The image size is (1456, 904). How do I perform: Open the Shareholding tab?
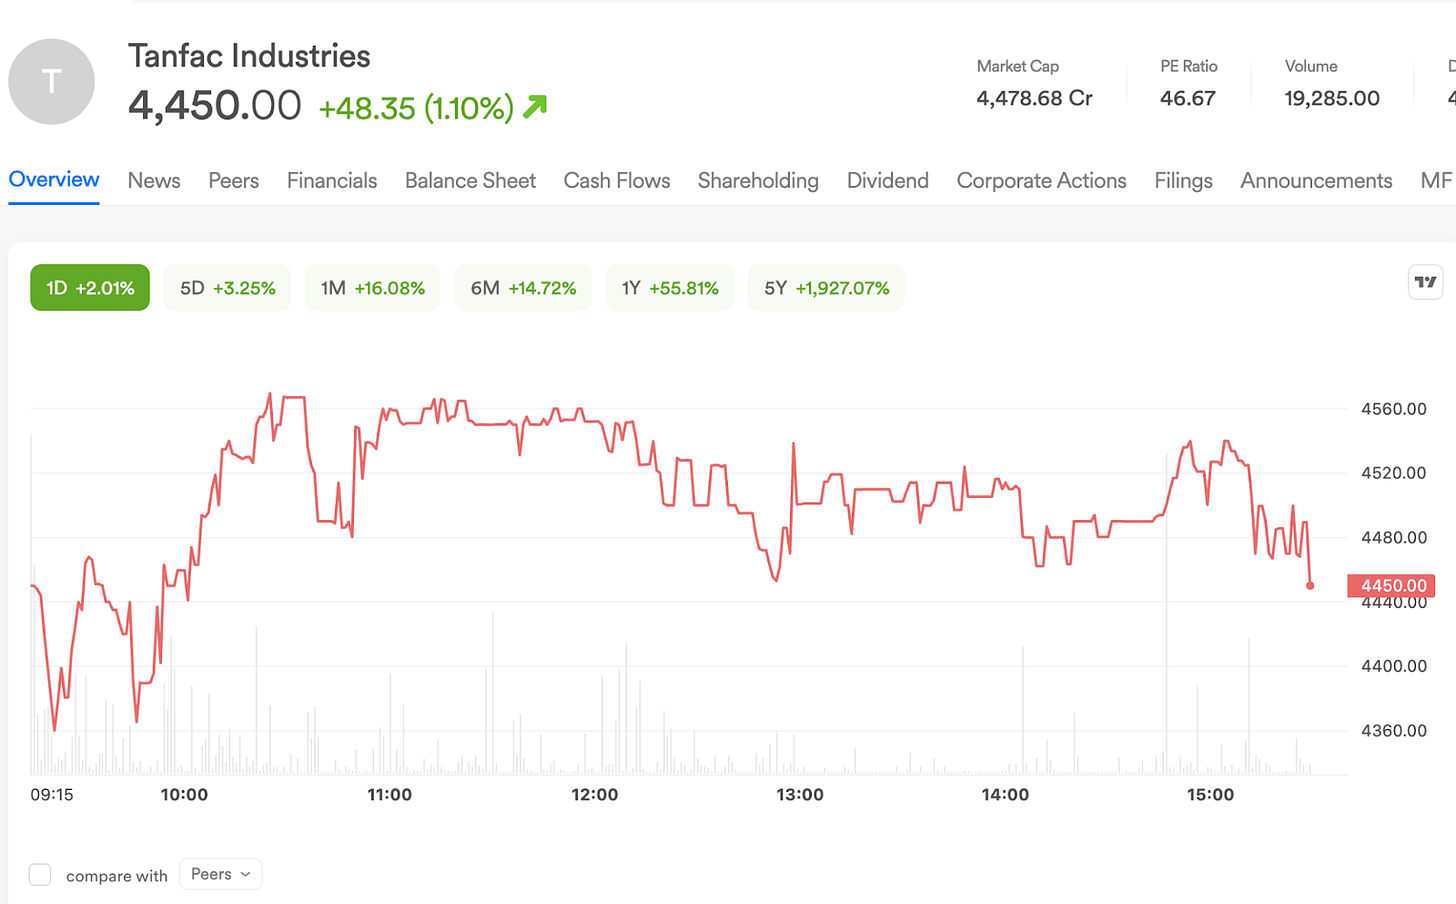point(758,181)
